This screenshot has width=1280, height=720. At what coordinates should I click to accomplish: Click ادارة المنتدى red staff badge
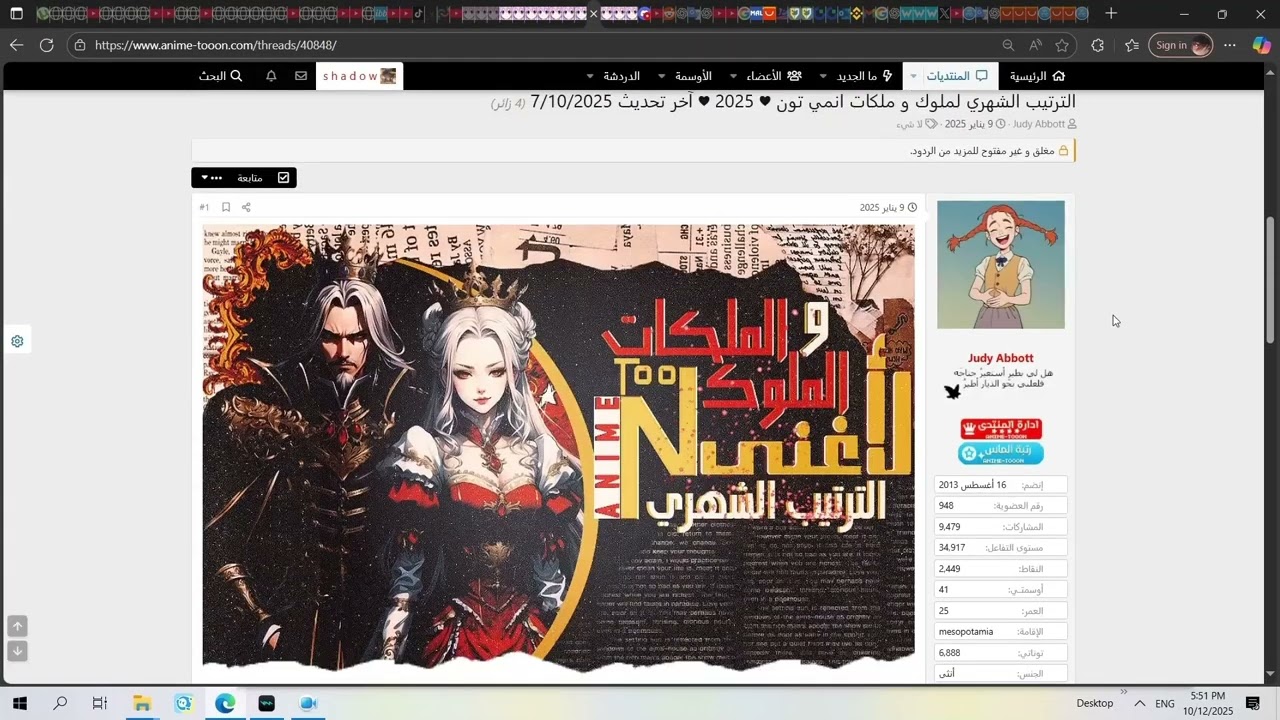pos(1001,429)
